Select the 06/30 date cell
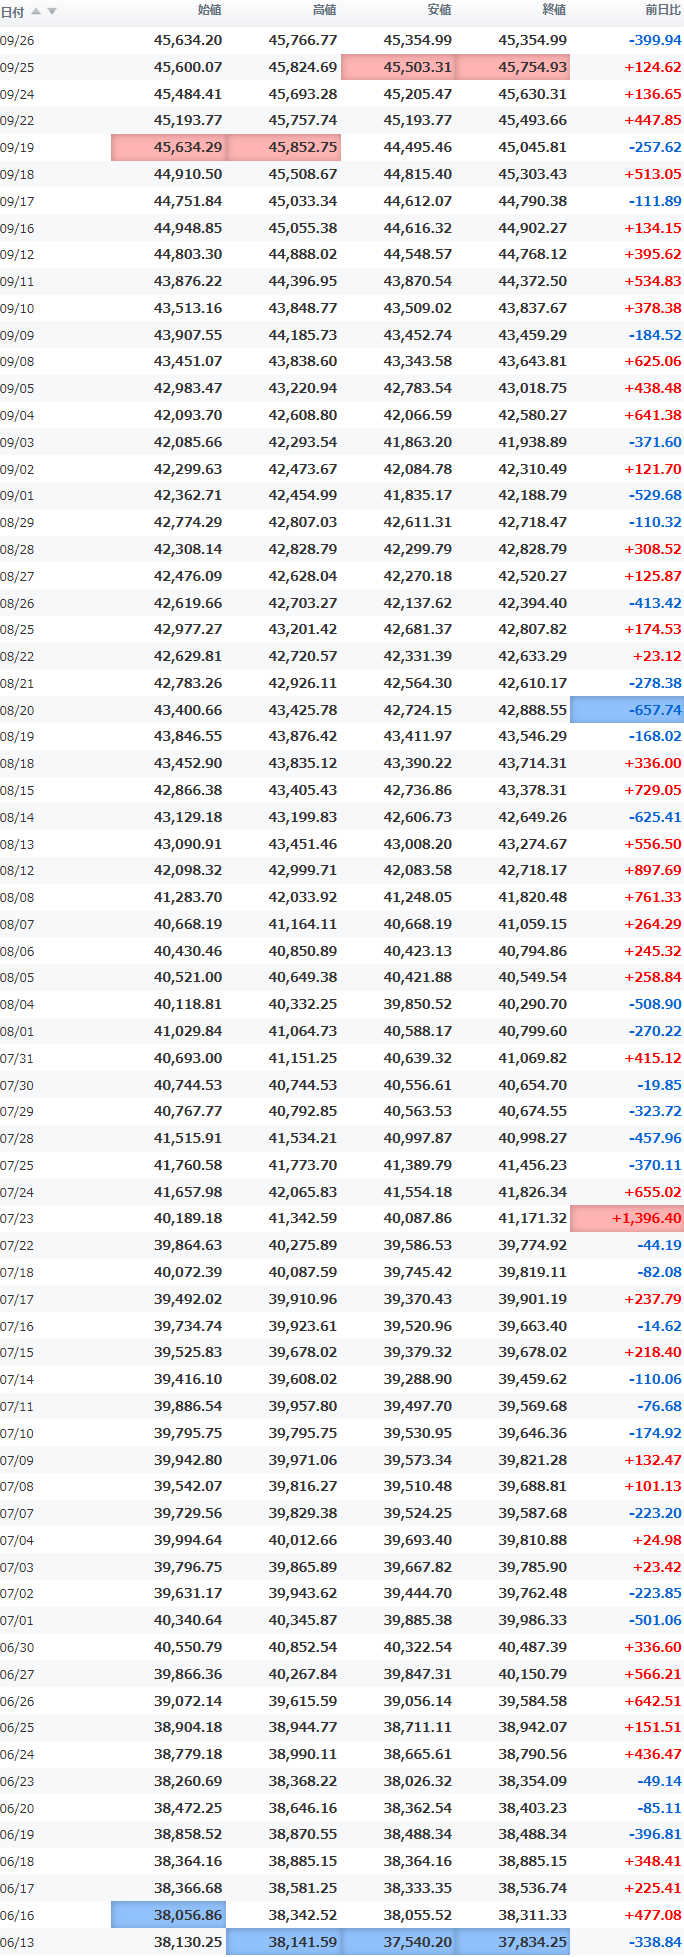Screen dimensions: 684x1957 click(x=17, y=1648)
